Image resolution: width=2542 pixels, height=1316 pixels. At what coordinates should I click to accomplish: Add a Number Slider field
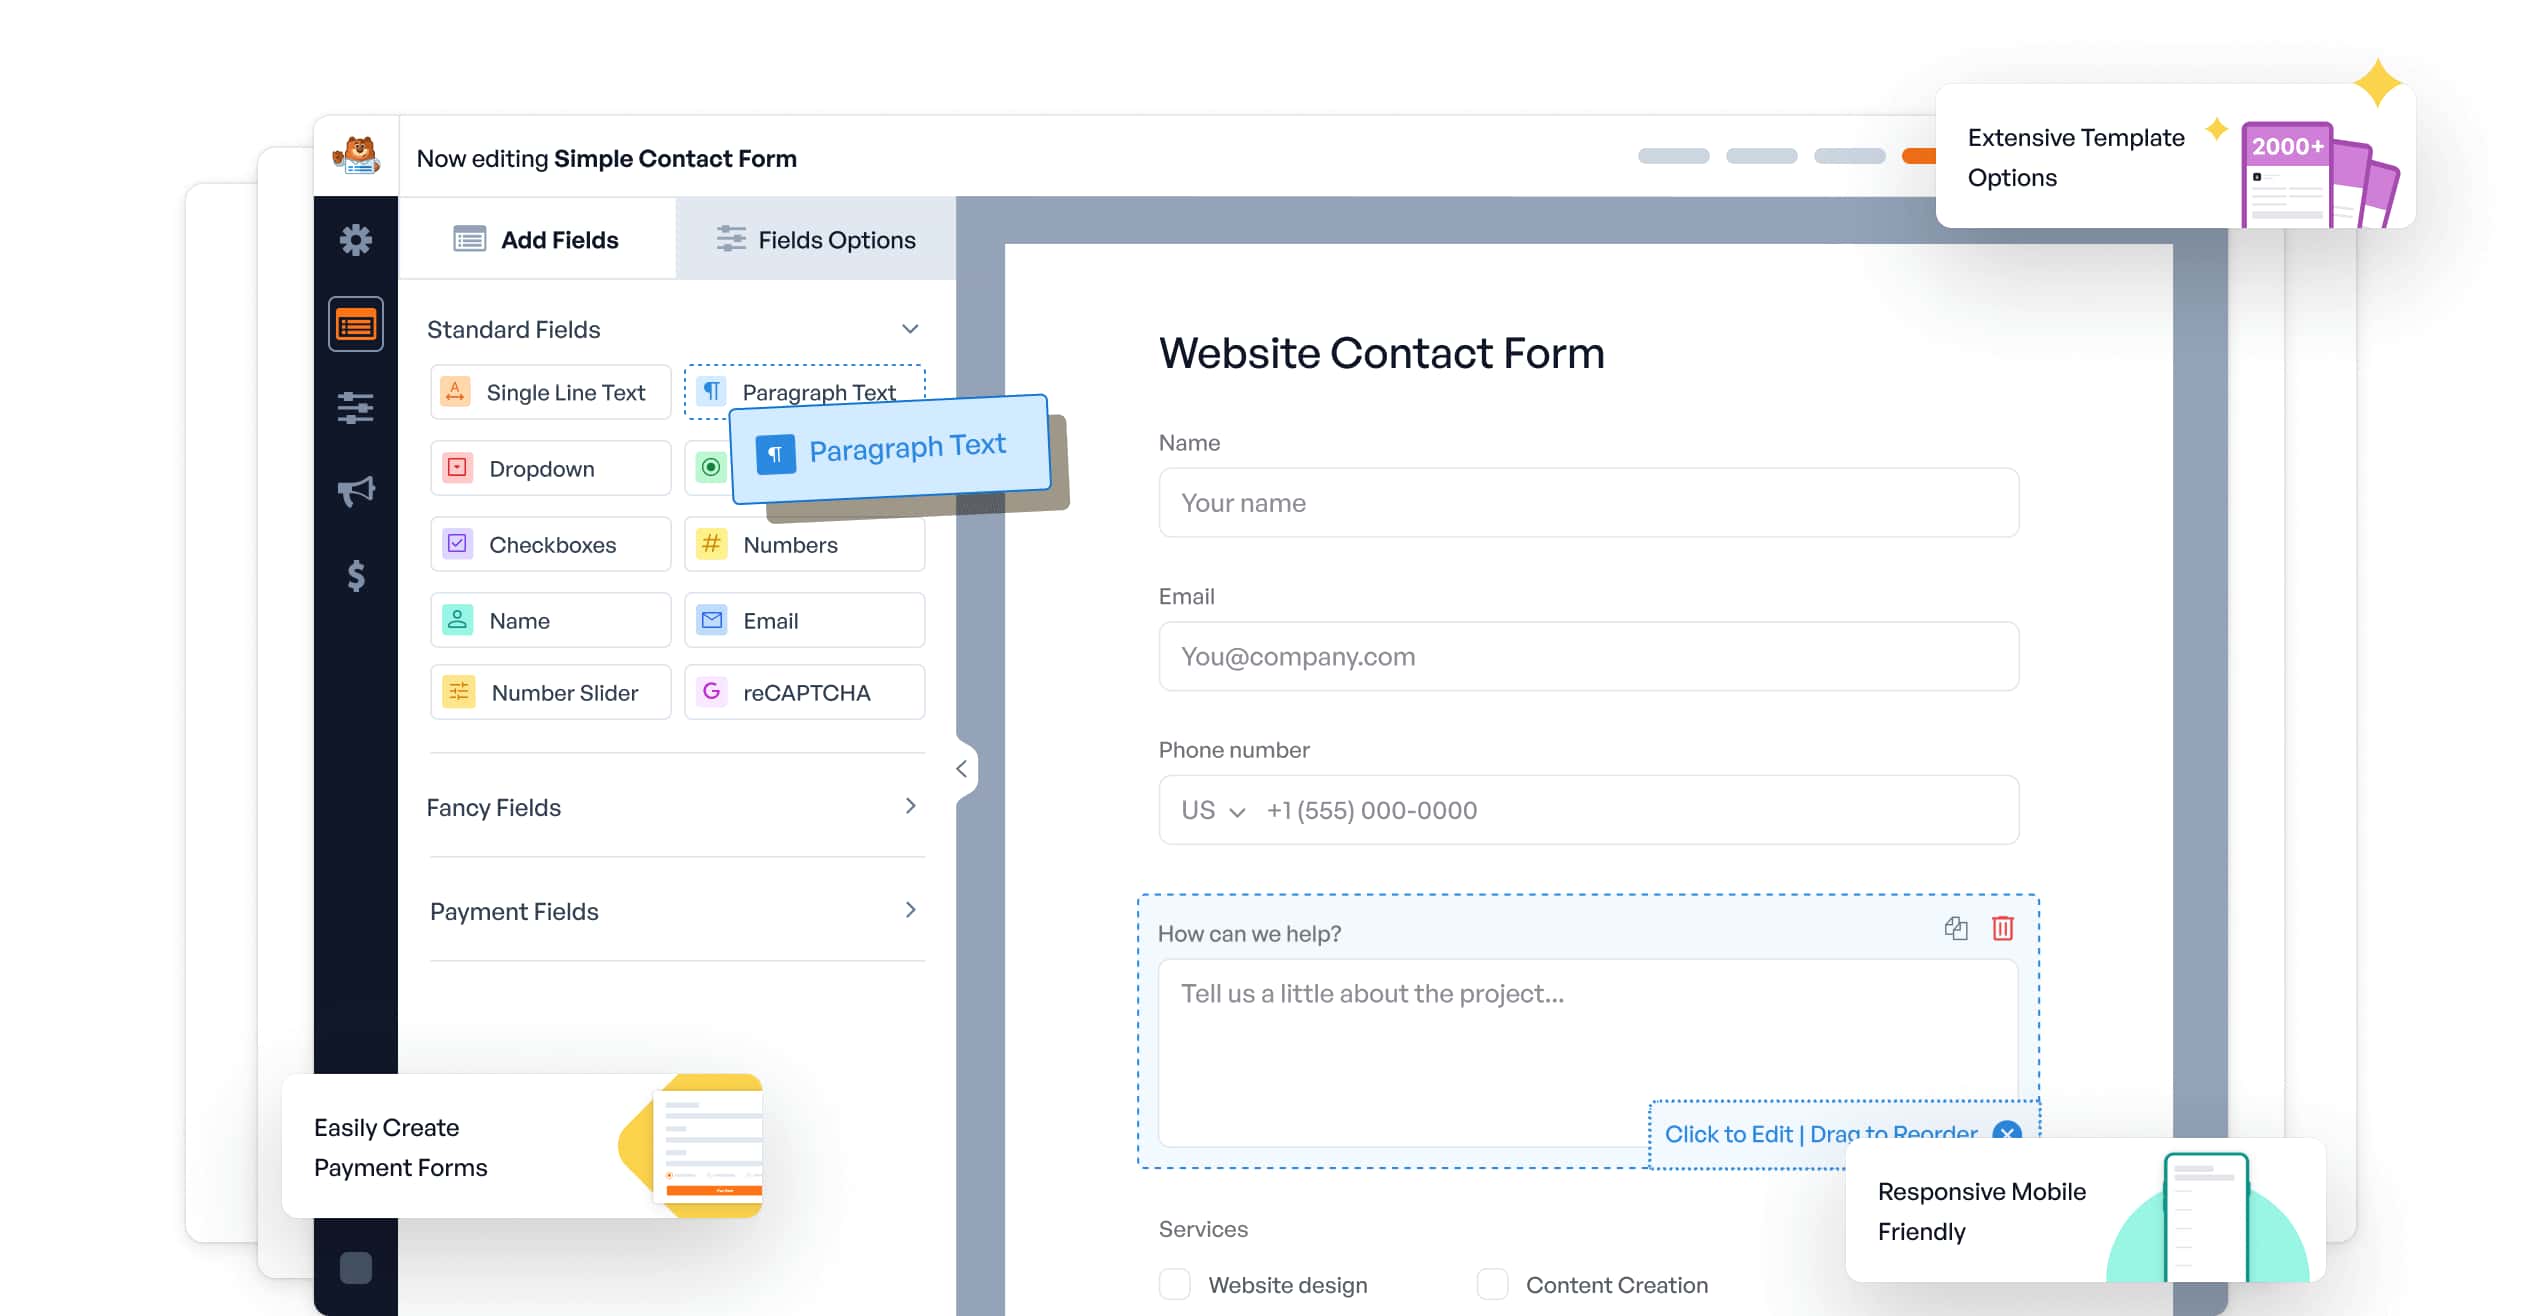pyautogui.click(x=550, y=692)
